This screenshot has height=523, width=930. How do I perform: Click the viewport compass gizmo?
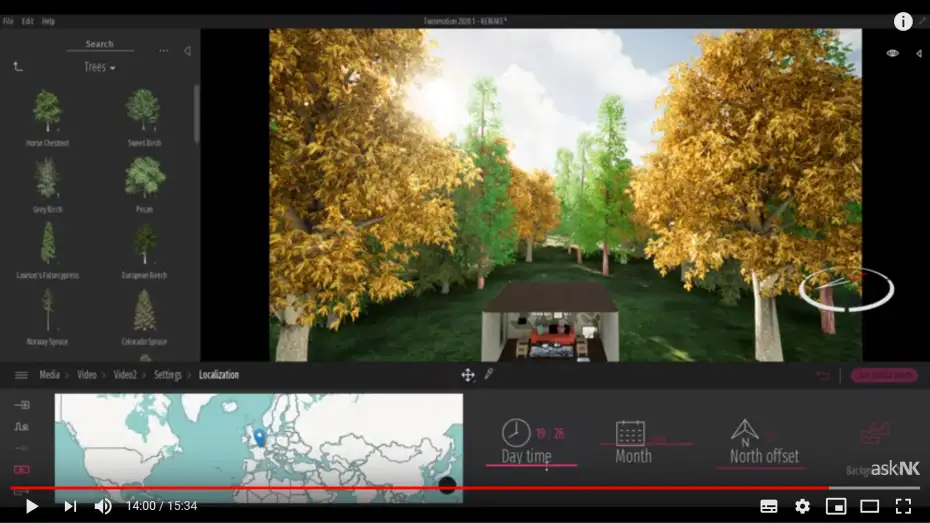pos(846,289)
